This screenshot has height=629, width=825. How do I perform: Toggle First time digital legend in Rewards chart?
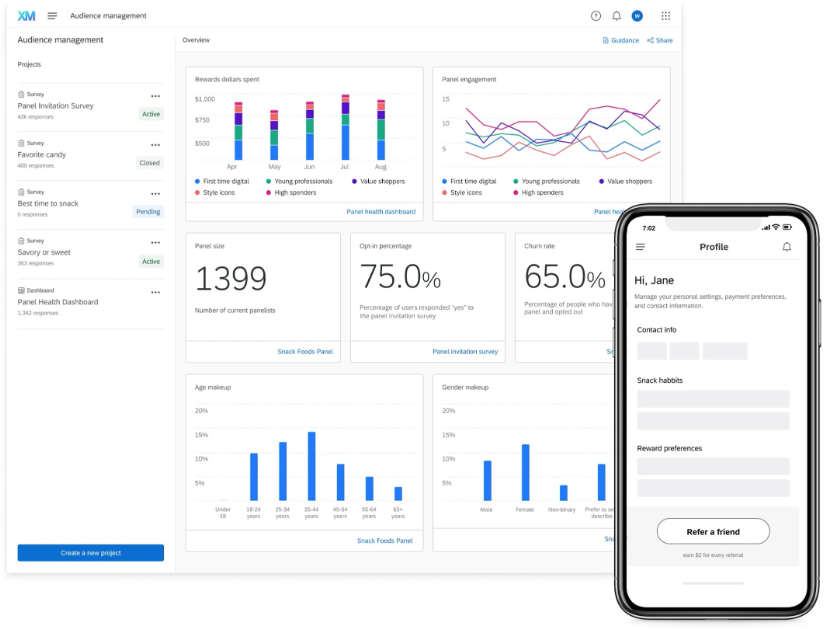[222, 182]
